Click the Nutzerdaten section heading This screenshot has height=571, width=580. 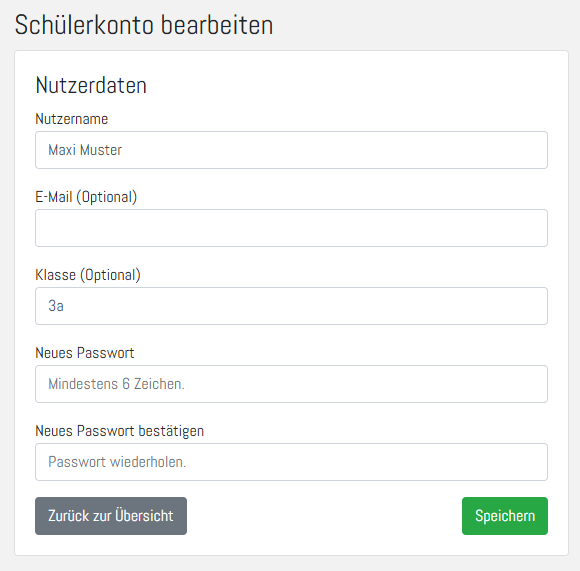[x=91, y=85]
